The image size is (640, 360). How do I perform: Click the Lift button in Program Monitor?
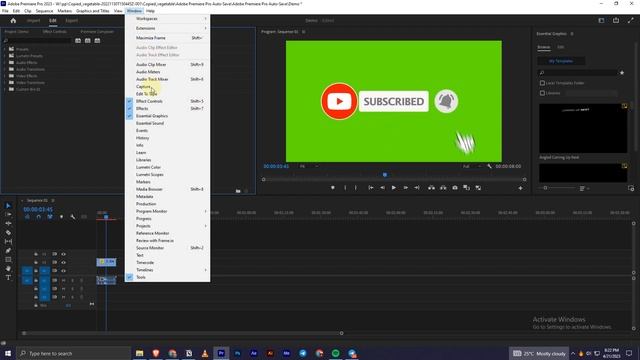pos(431,188)
